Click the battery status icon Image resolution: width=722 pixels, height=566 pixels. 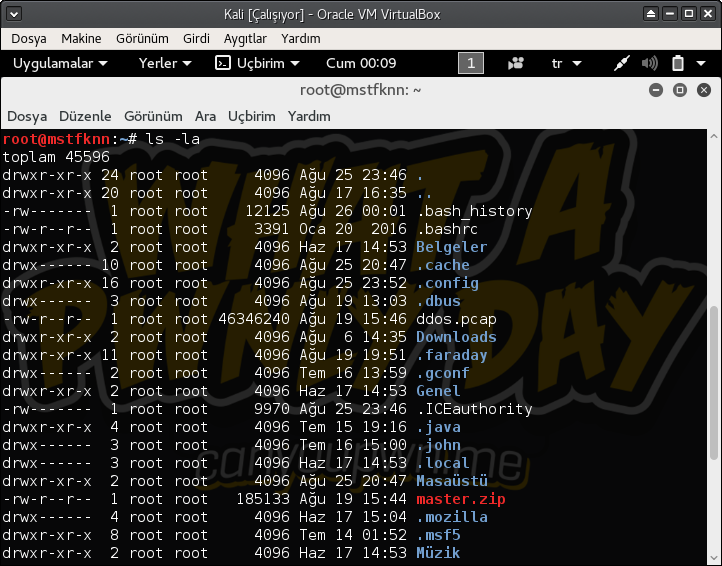(x=678, y=63)
